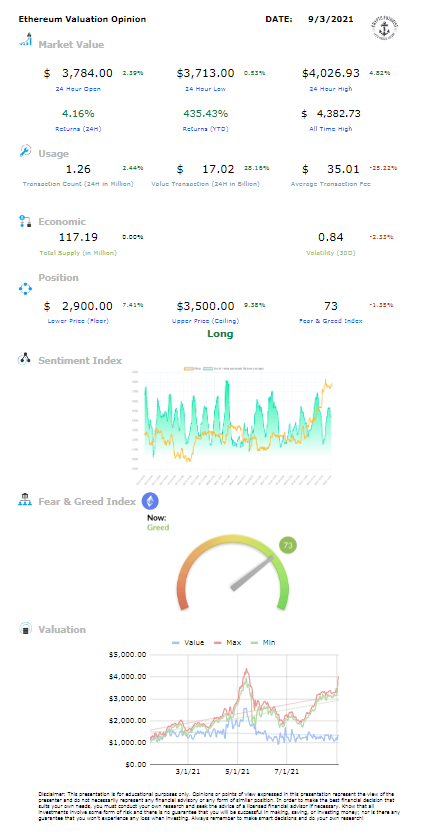Click the Market Value chart icon
The height and width of the screenshot is (838, 429).
click(26, 40)
